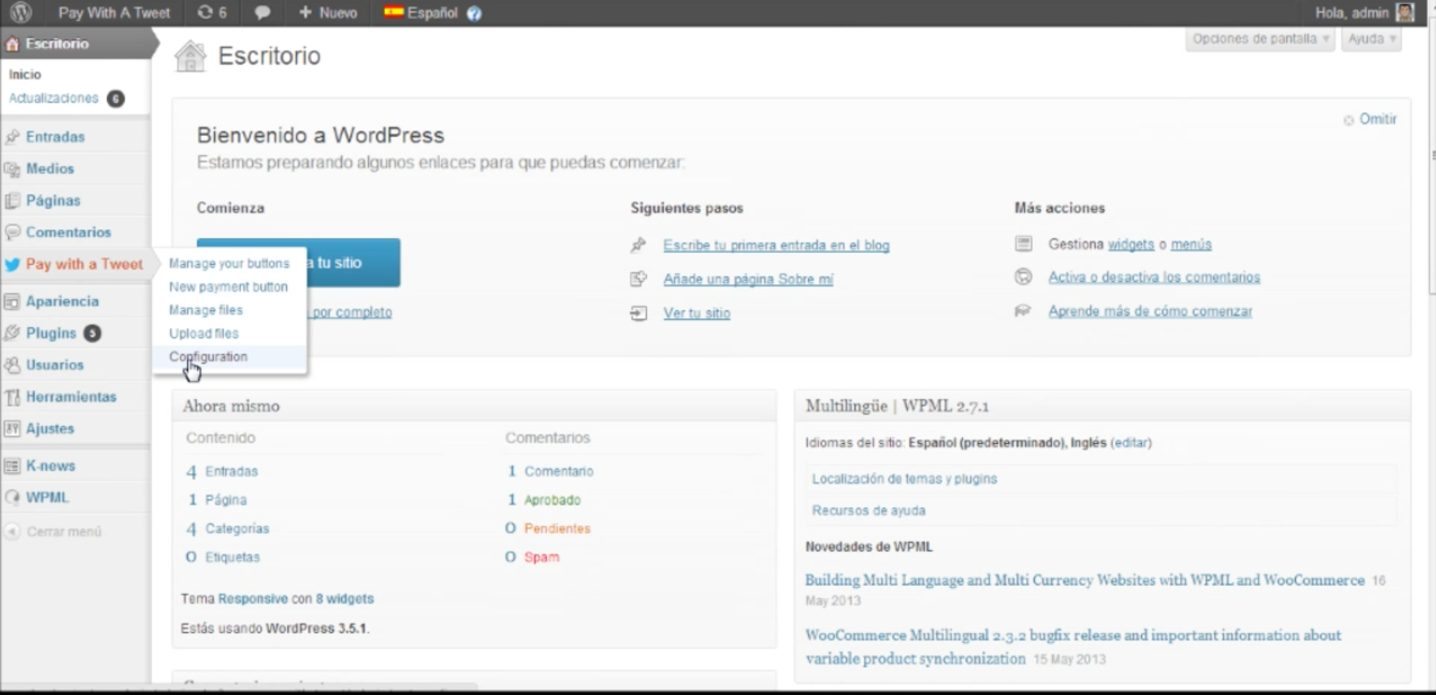Open the 8 widgets link
This screenshot has height=695, width=1436.
coord(345,599)
